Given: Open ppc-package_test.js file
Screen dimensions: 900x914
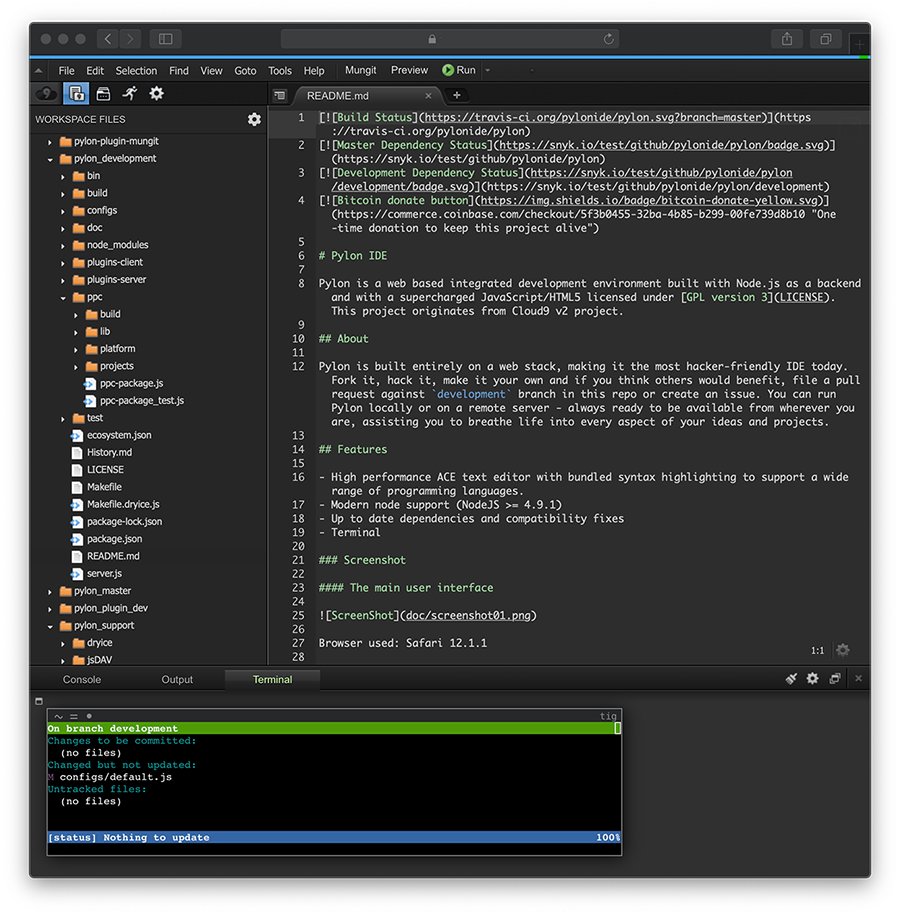Looking at the screenshot, I should pos(142,401).
